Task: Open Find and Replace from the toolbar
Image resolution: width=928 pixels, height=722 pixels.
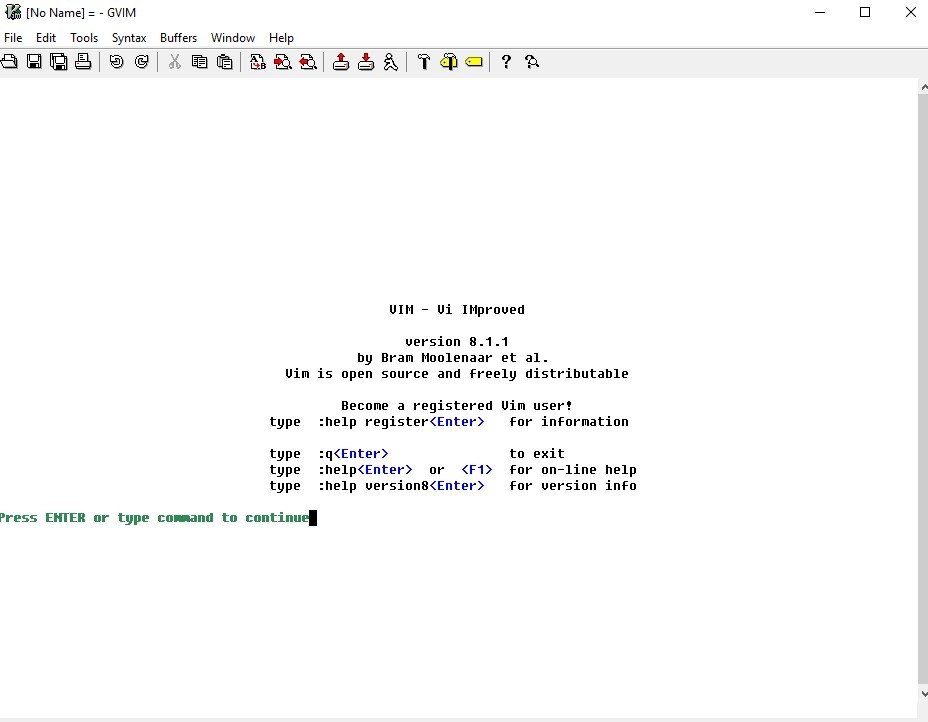Action: point(257,62)
